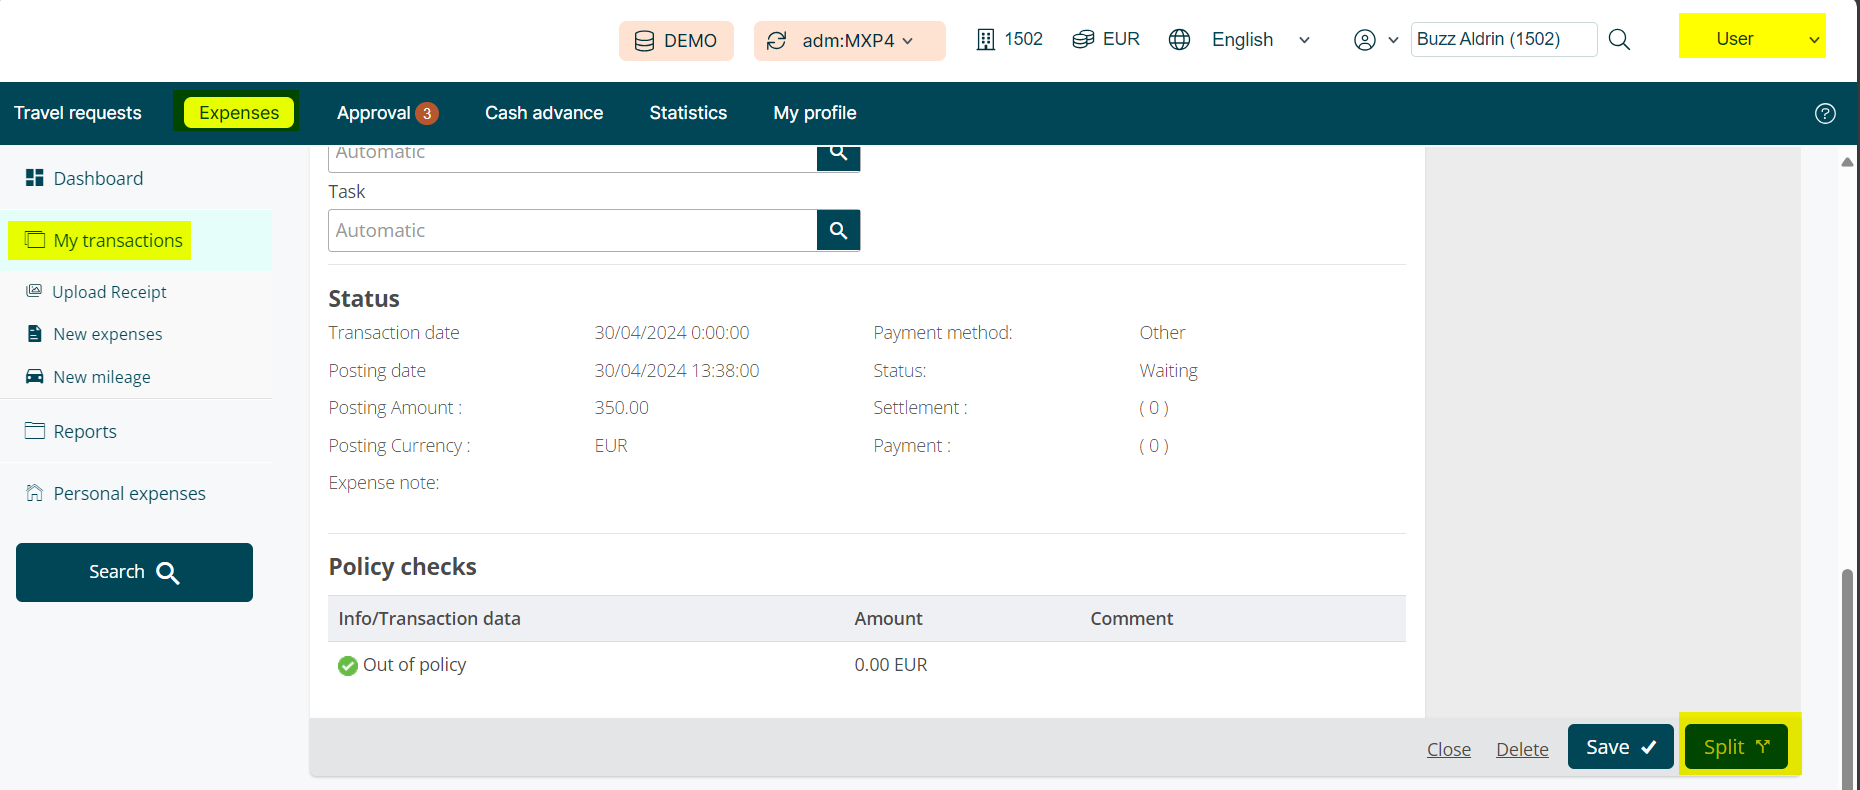Click the Task Automatic input field

pyautogui.click(x=572, y=231)
